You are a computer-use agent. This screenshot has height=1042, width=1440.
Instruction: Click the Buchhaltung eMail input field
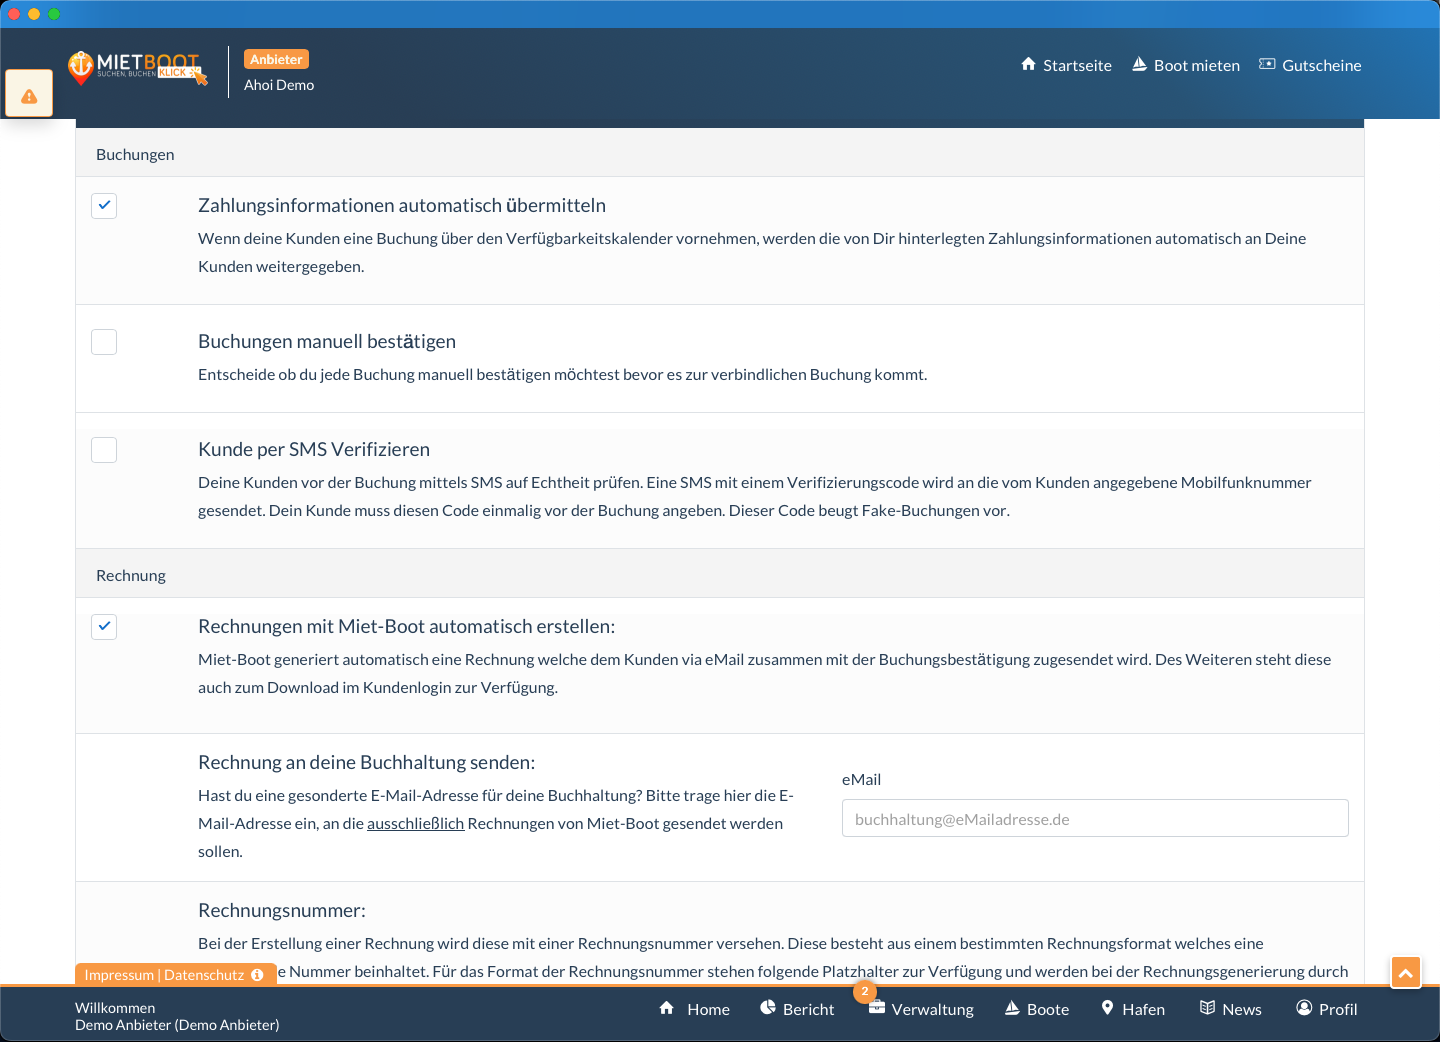point(1095,819)
